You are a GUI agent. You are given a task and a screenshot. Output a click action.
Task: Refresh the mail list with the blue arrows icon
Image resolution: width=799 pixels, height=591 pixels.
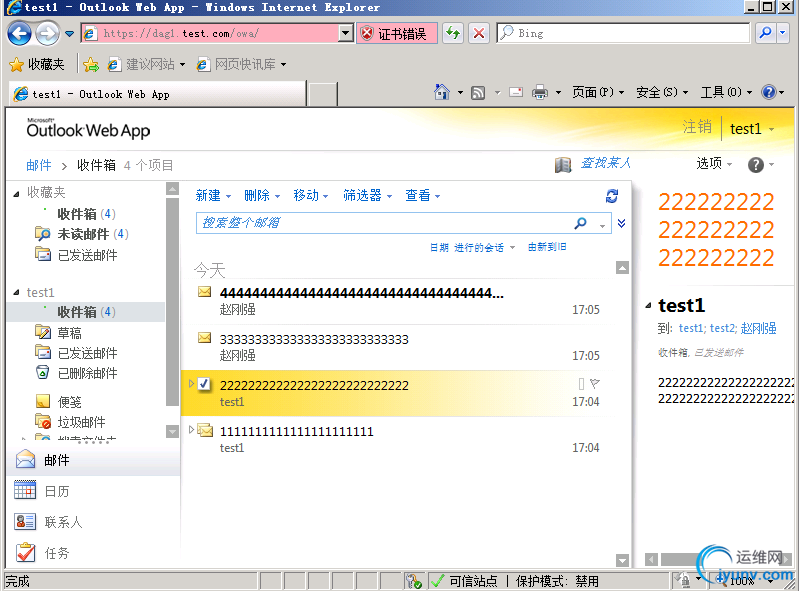pyautogui.click(x=612, y=196)
